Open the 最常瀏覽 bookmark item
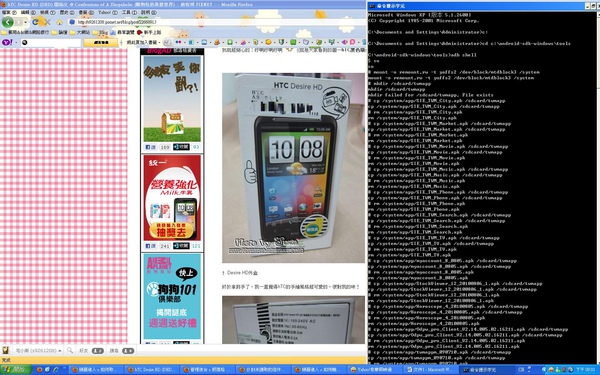600x375 pixels. [x=122, y=33]
